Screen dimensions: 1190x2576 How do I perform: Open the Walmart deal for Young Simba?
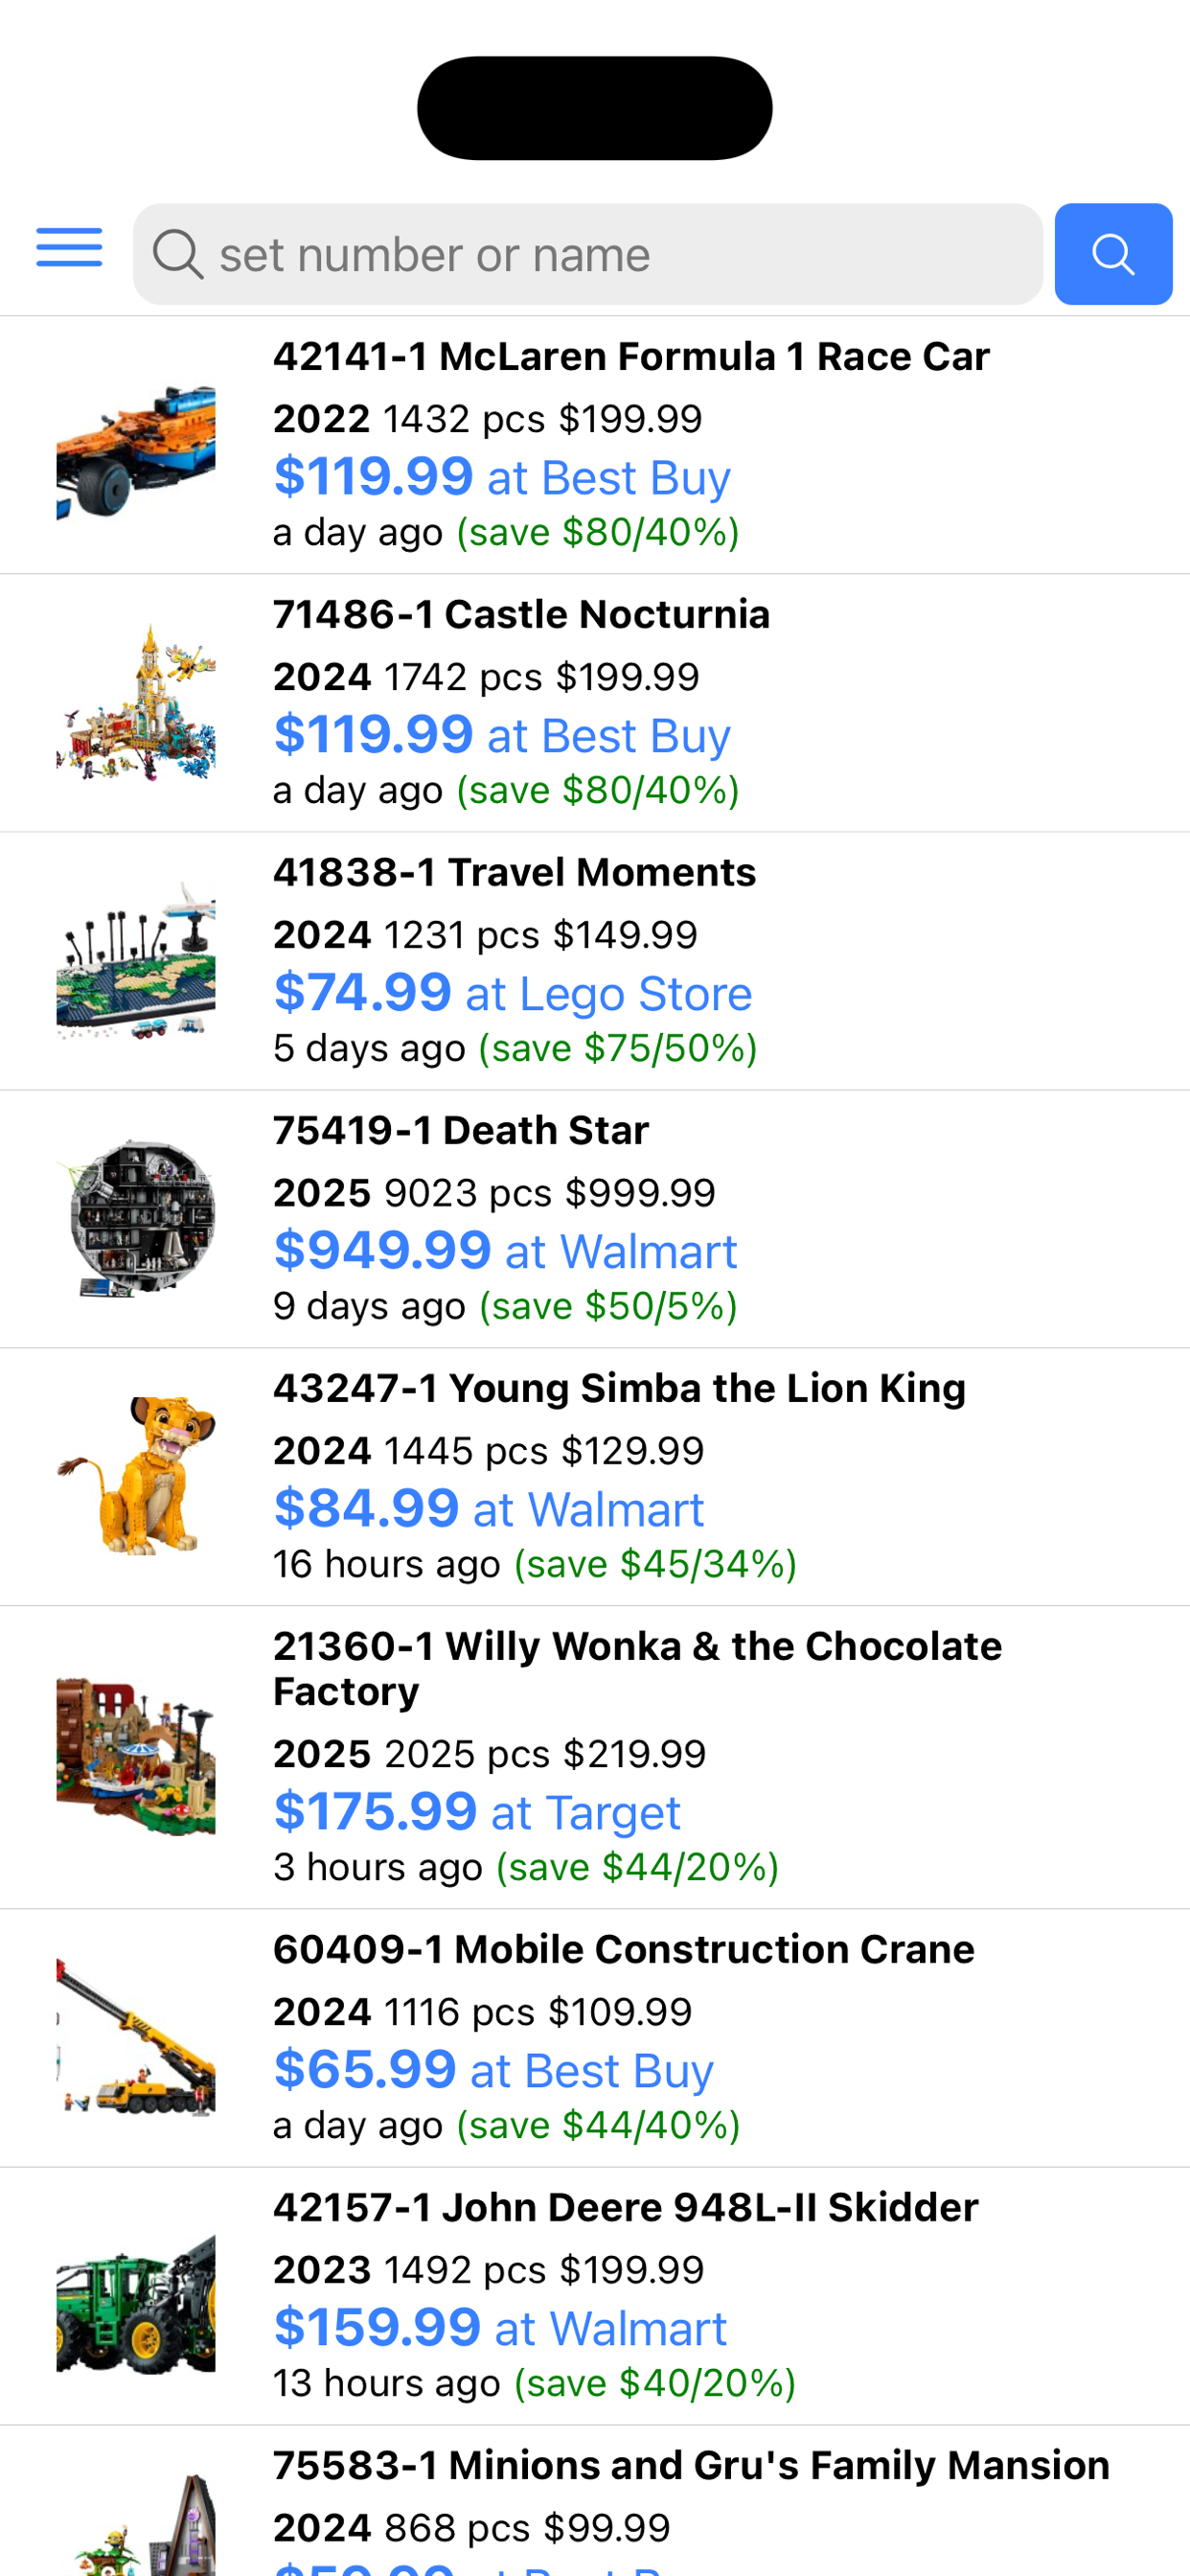487,1509
